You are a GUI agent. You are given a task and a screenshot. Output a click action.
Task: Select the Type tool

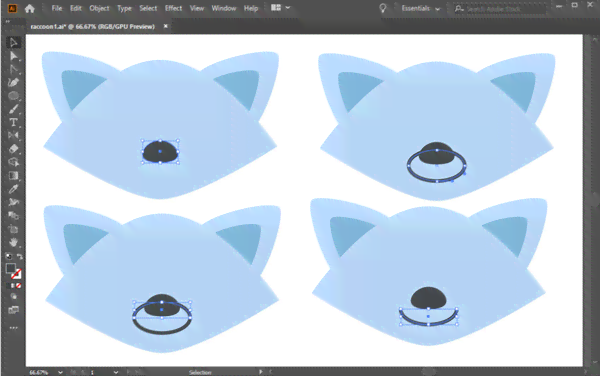[x=13, y=122]
